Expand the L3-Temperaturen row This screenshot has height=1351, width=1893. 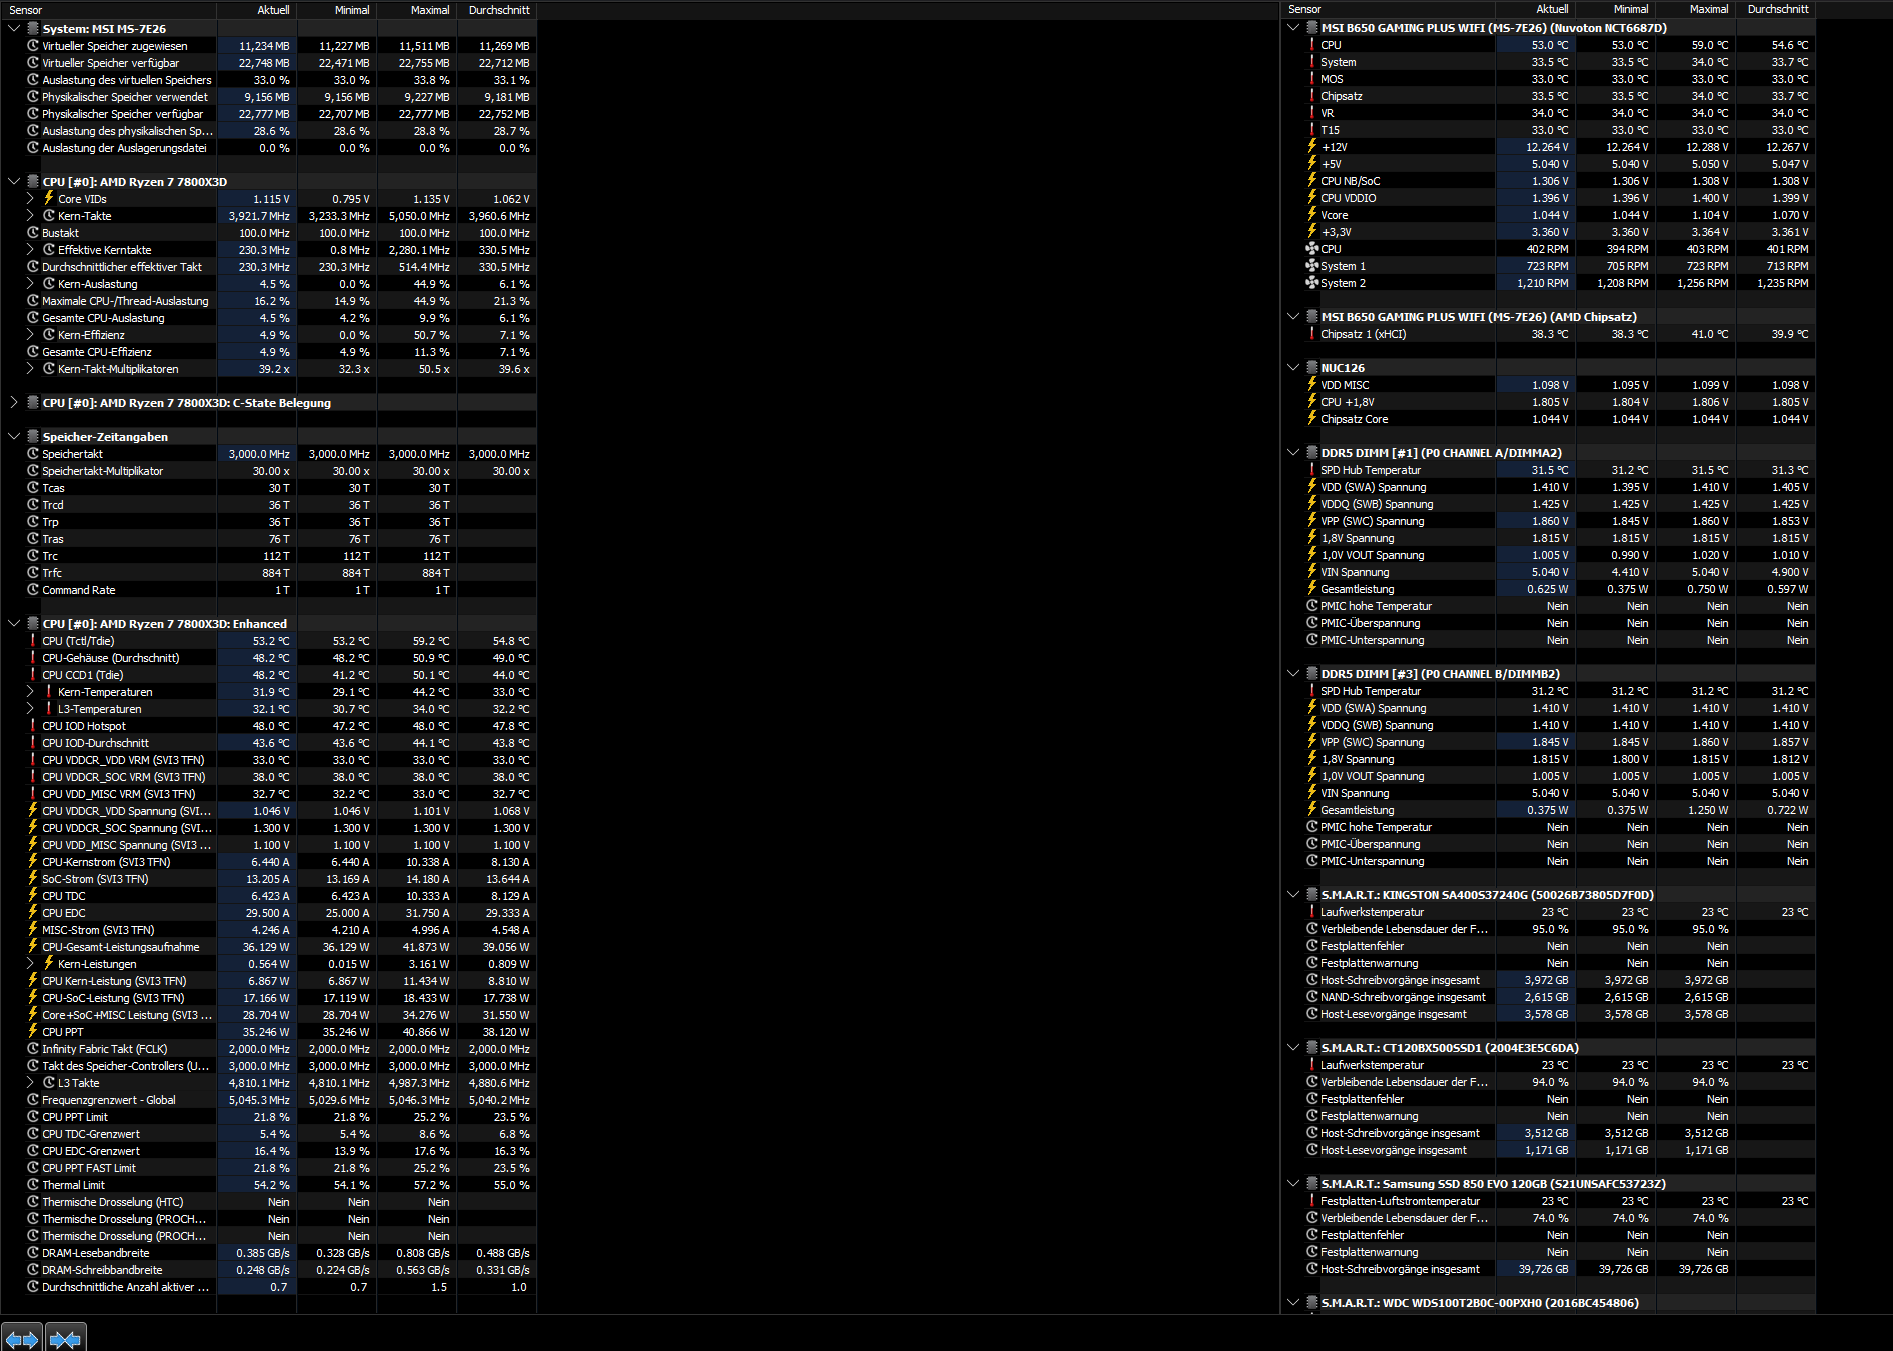pyautogui.click(x=30, y=709)
